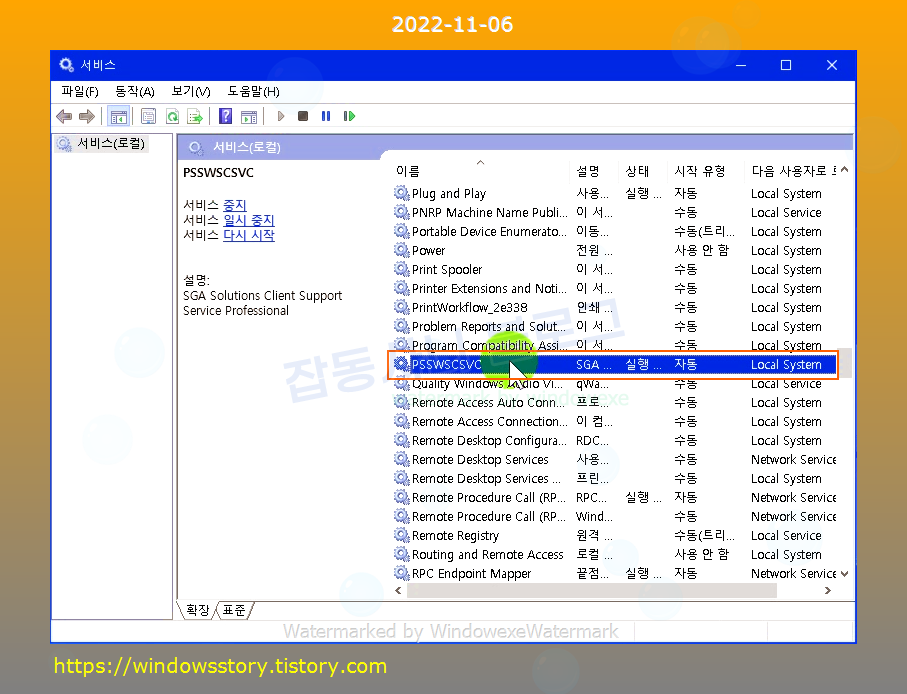Select Remote Access Auto Connection service
Screen dimensions: 907x694
pos(614,402)
